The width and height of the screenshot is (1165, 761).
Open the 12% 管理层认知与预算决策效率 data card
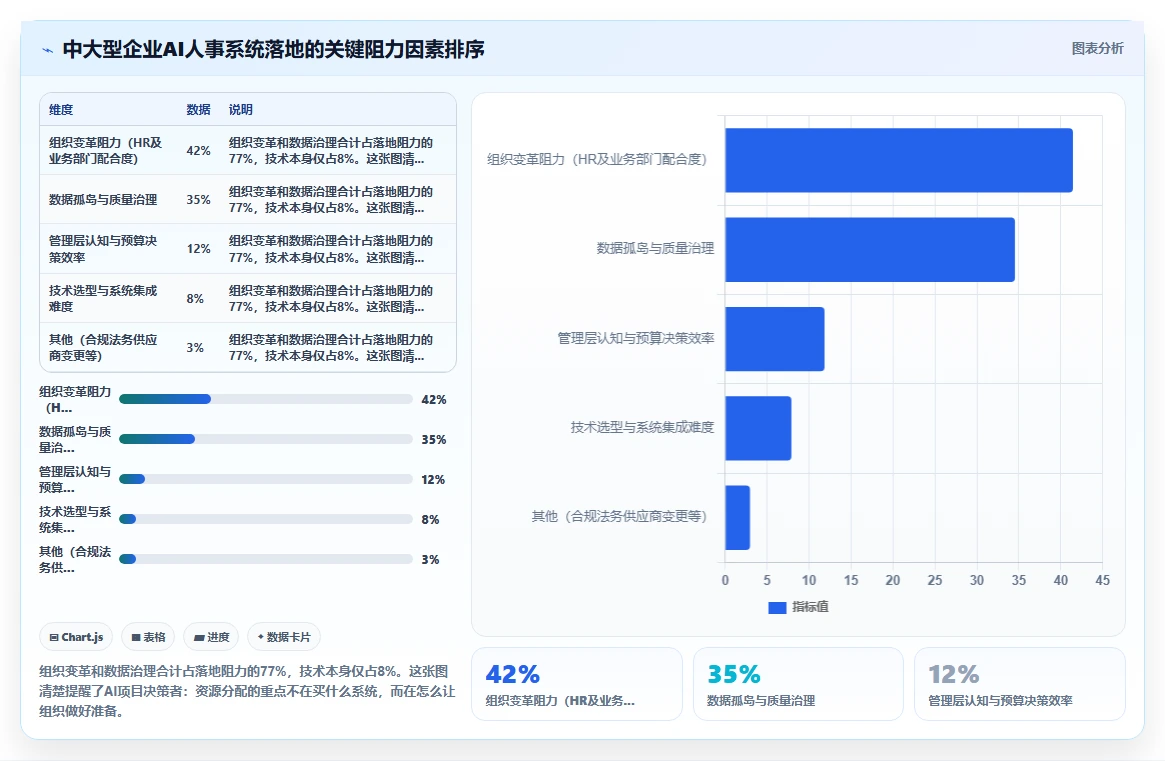[1019, 684]
